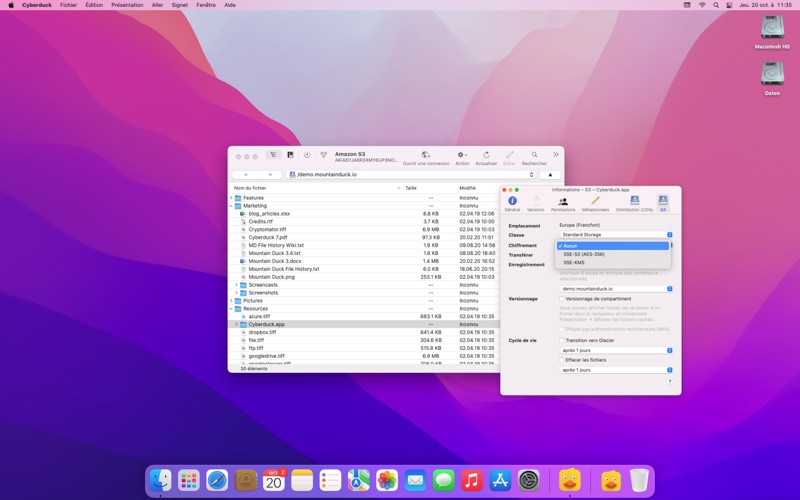Open the Présentation menu
This screenshot has width=800, height=500.
127,5
